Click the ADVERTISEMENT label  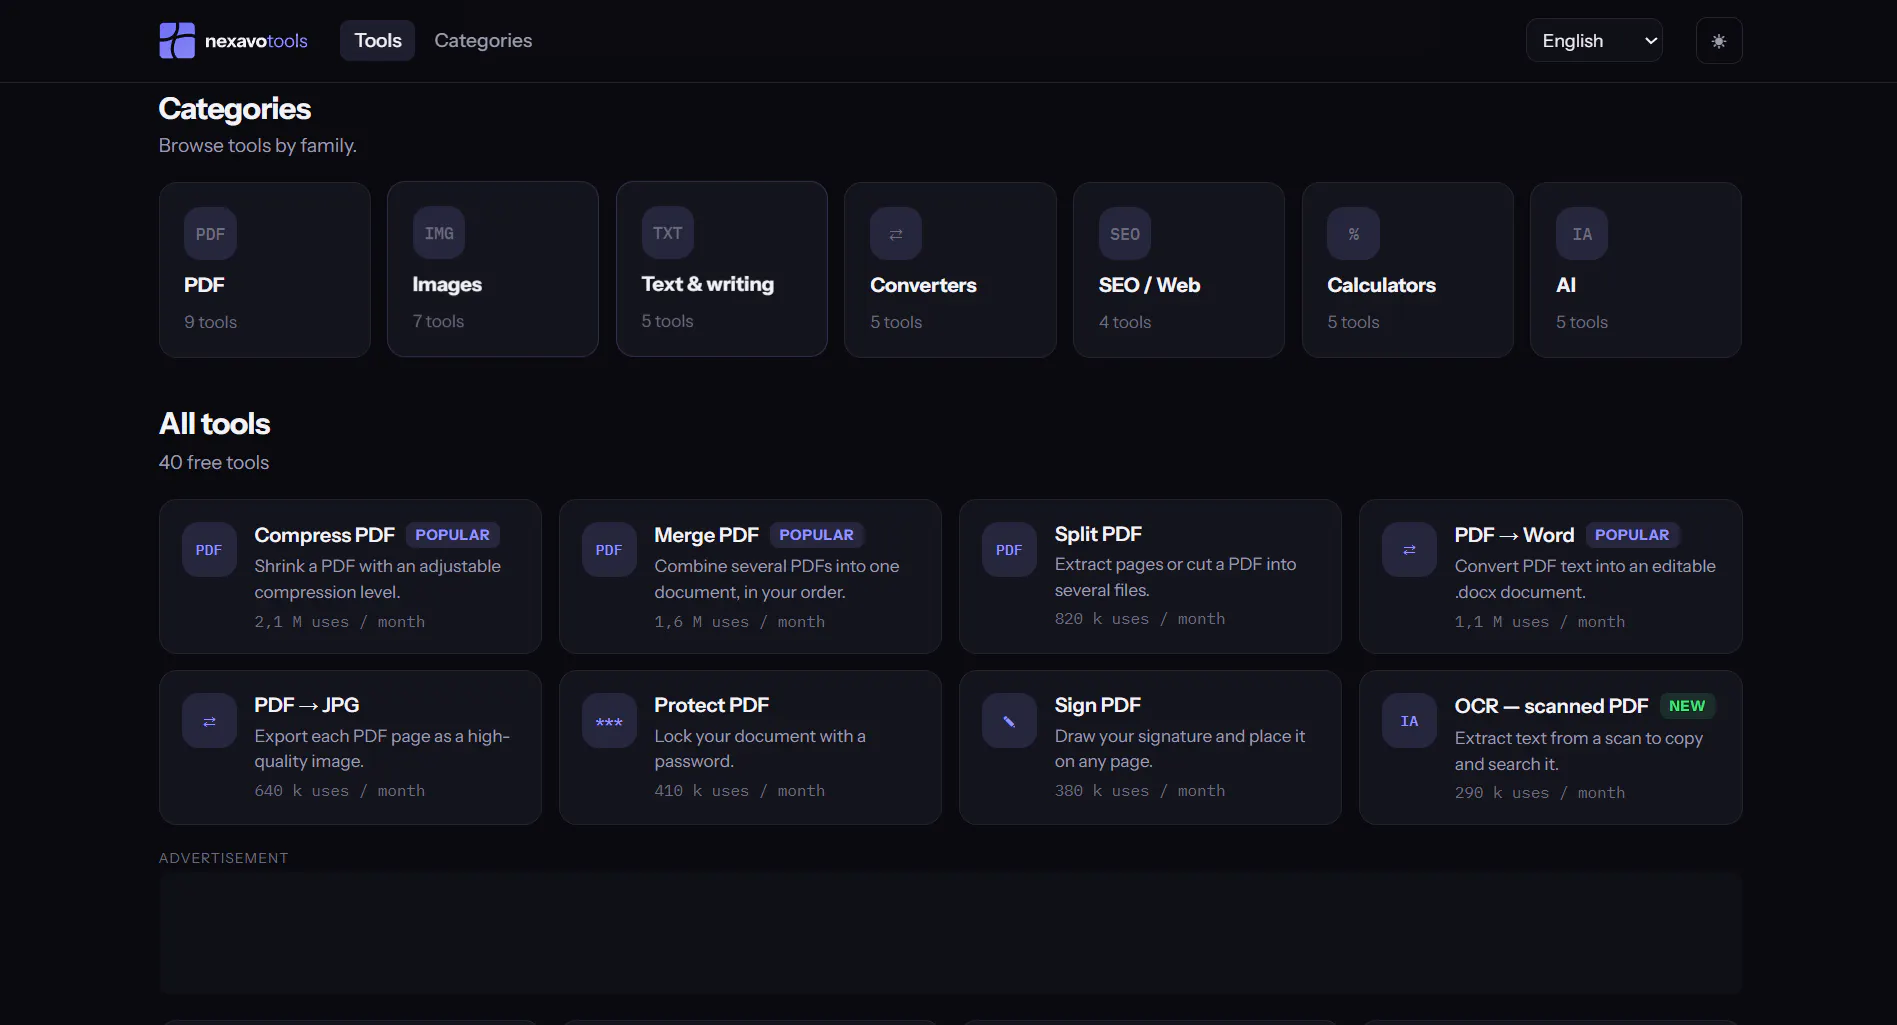(x=224, y=858)
